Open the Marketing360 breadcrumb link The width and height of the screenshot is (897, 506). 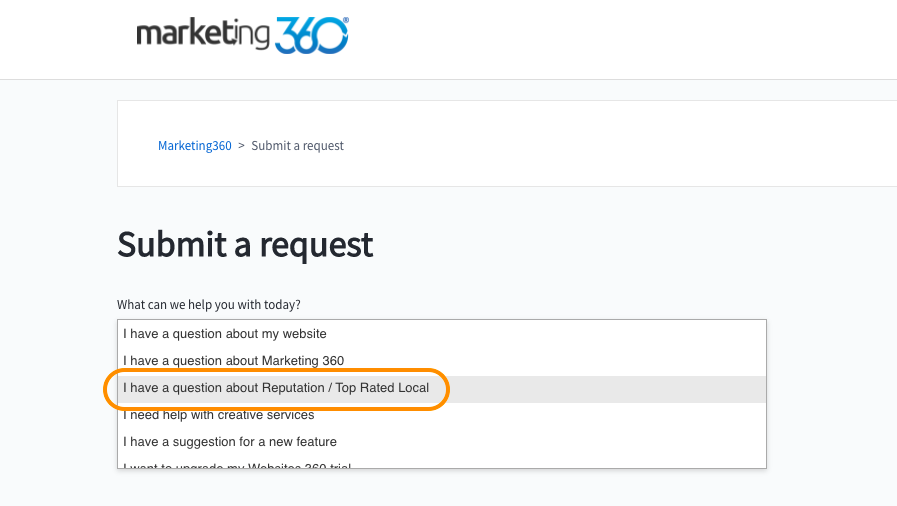pyautogui.click(x=195, y=146)
